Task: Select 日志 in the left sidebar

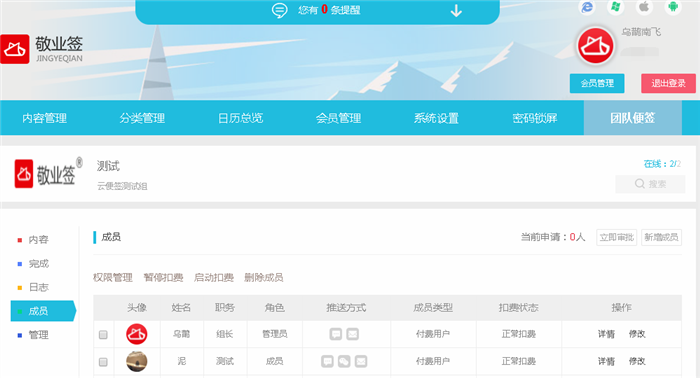Action: pos(38,287)
